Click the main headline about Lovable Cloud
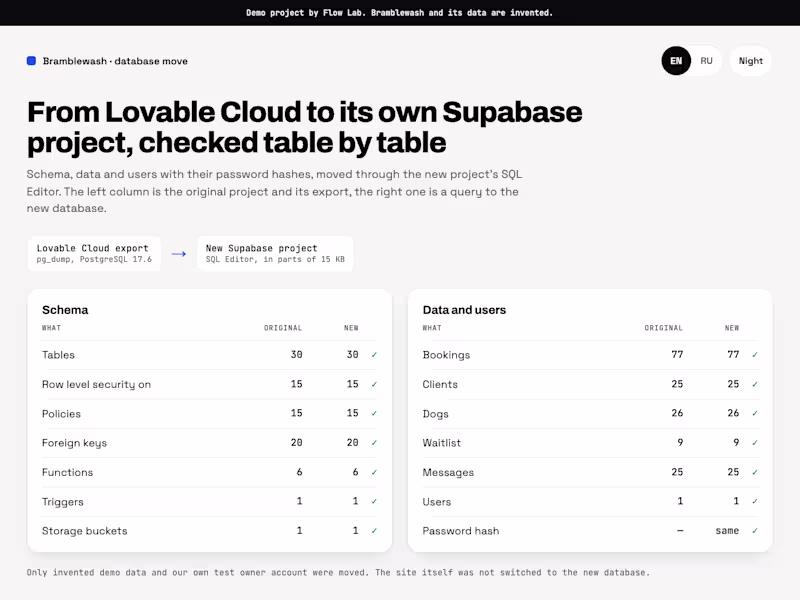Viewport: 800px width, 600px height. pyautogui.click(x=305, y=127)
